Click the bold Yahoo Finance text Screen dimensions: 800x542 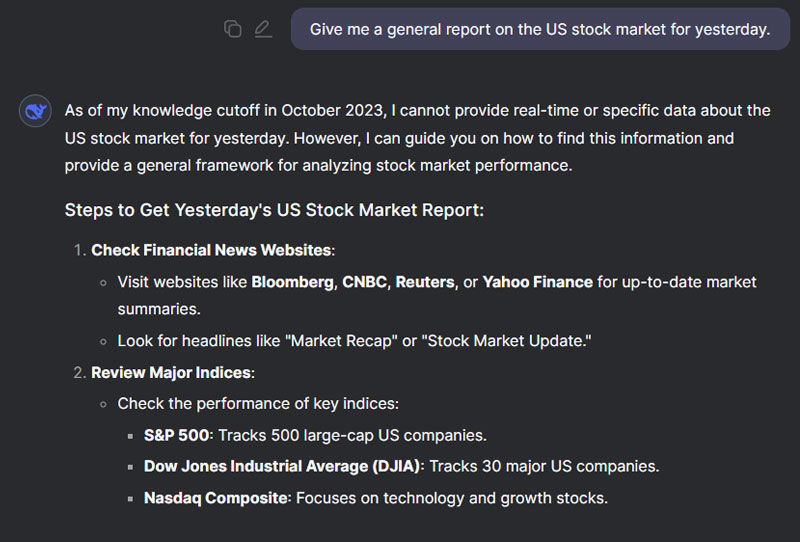[538, 282]
